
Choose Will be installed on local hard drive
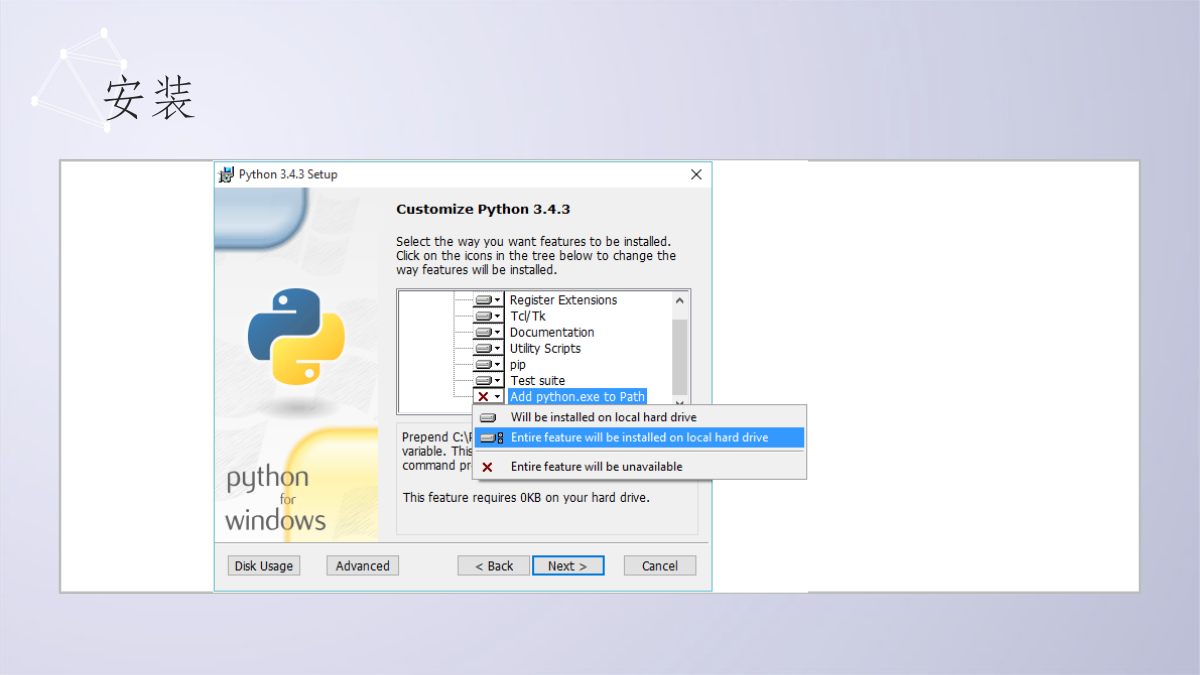(x=639, y=417)
